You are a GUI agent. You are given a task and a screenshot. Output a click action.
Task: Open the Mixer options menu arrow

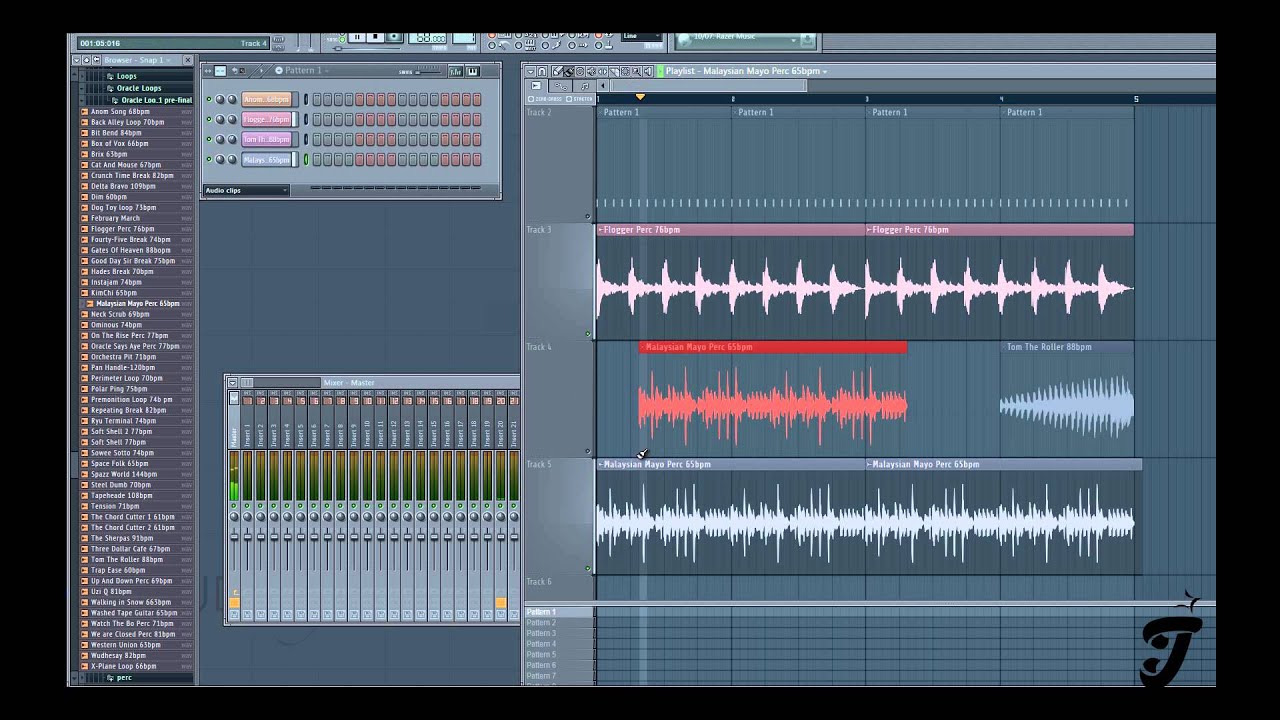(x=233, y=382)
